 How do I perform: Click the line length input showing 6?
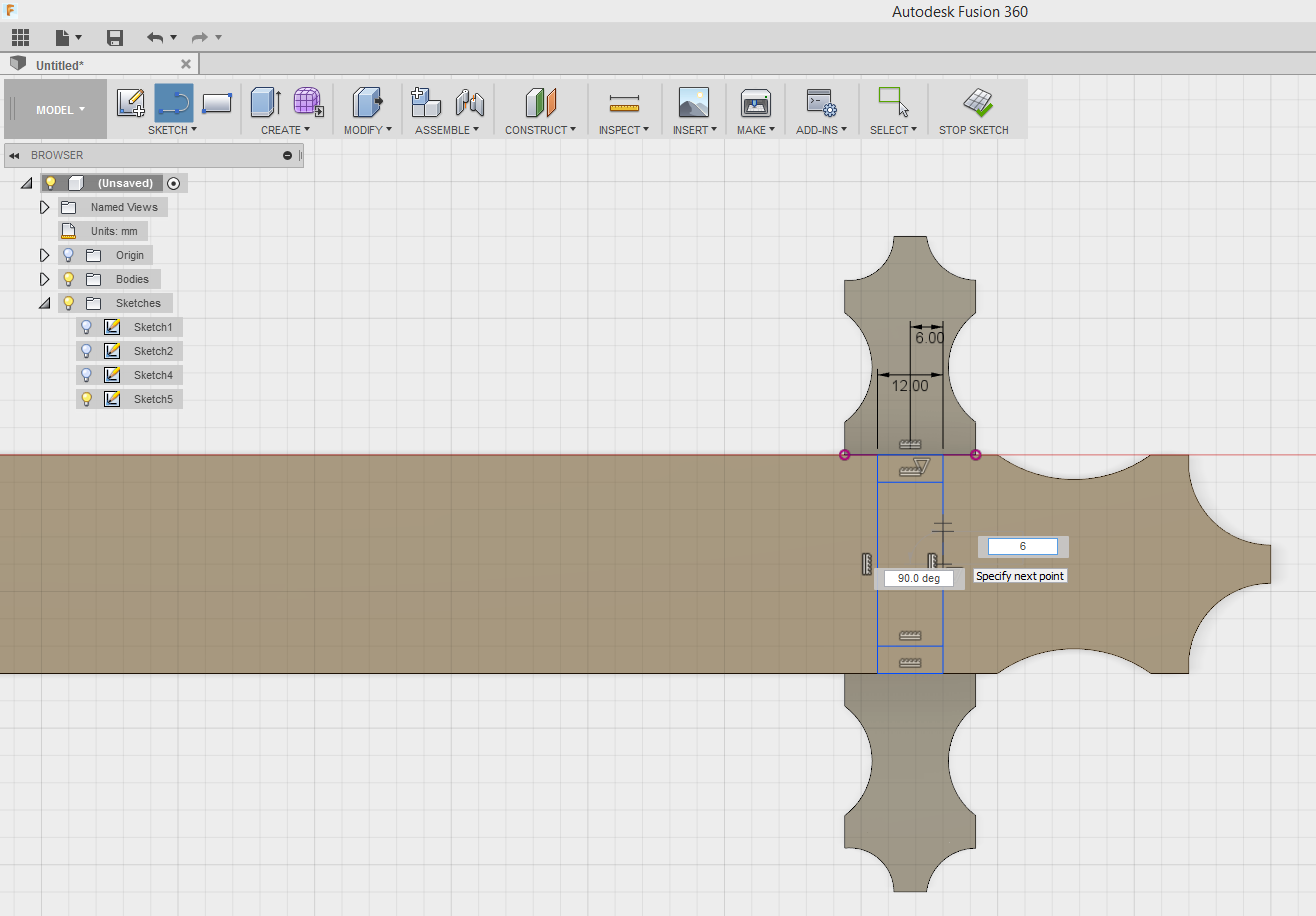1022,546
